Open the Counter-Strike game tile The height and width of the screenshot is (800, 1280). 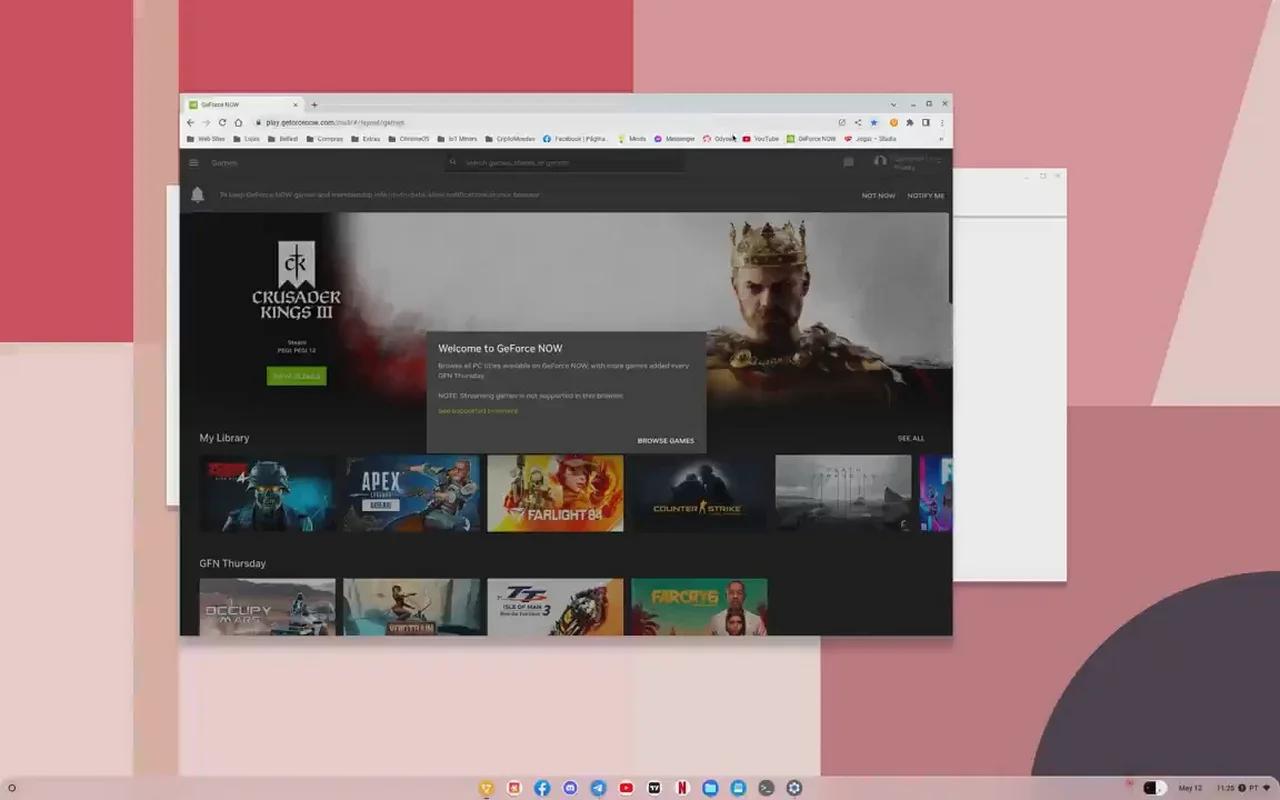click(699, 493)
